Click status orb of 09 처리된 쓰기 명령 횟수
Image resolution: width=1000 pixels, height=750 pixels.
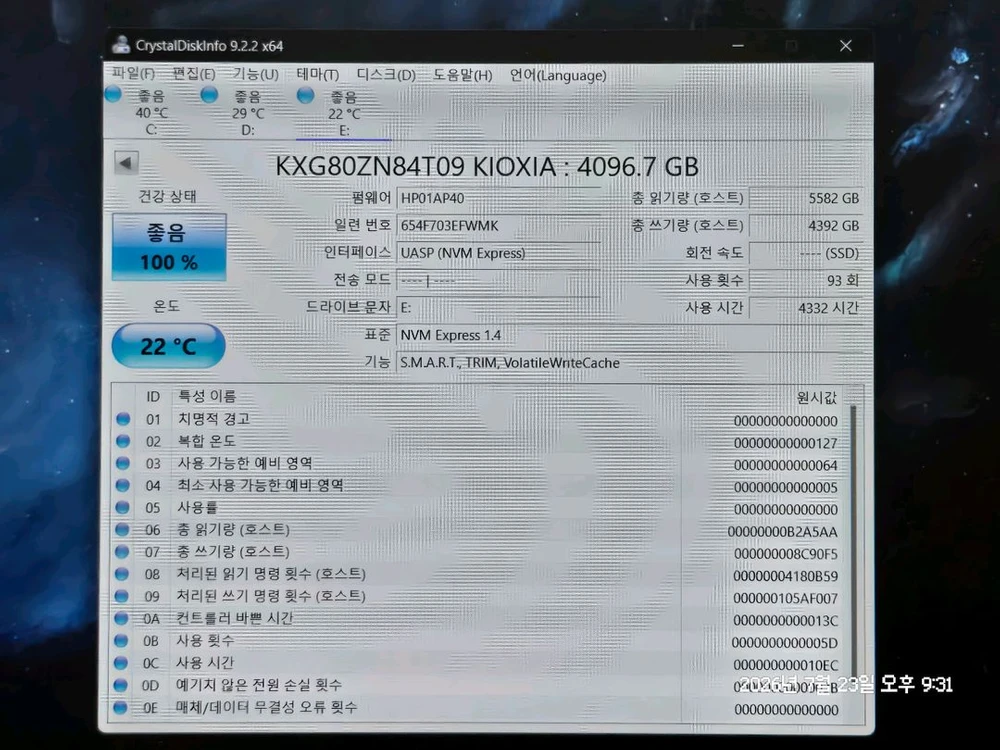pyautogui.click(x=121, y=596)
